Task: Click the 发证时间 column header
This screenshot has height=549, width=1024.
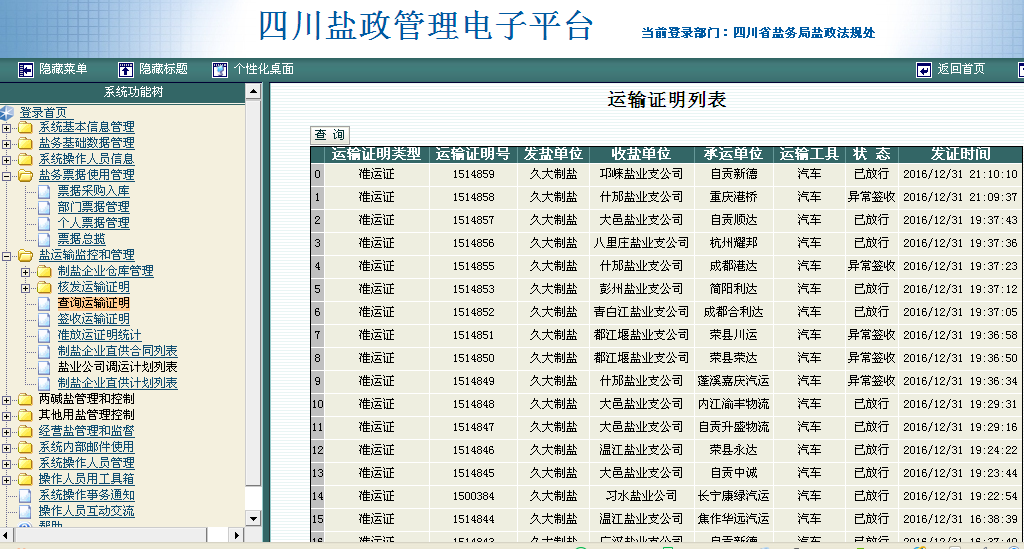Action: click(x=960, y=154)
